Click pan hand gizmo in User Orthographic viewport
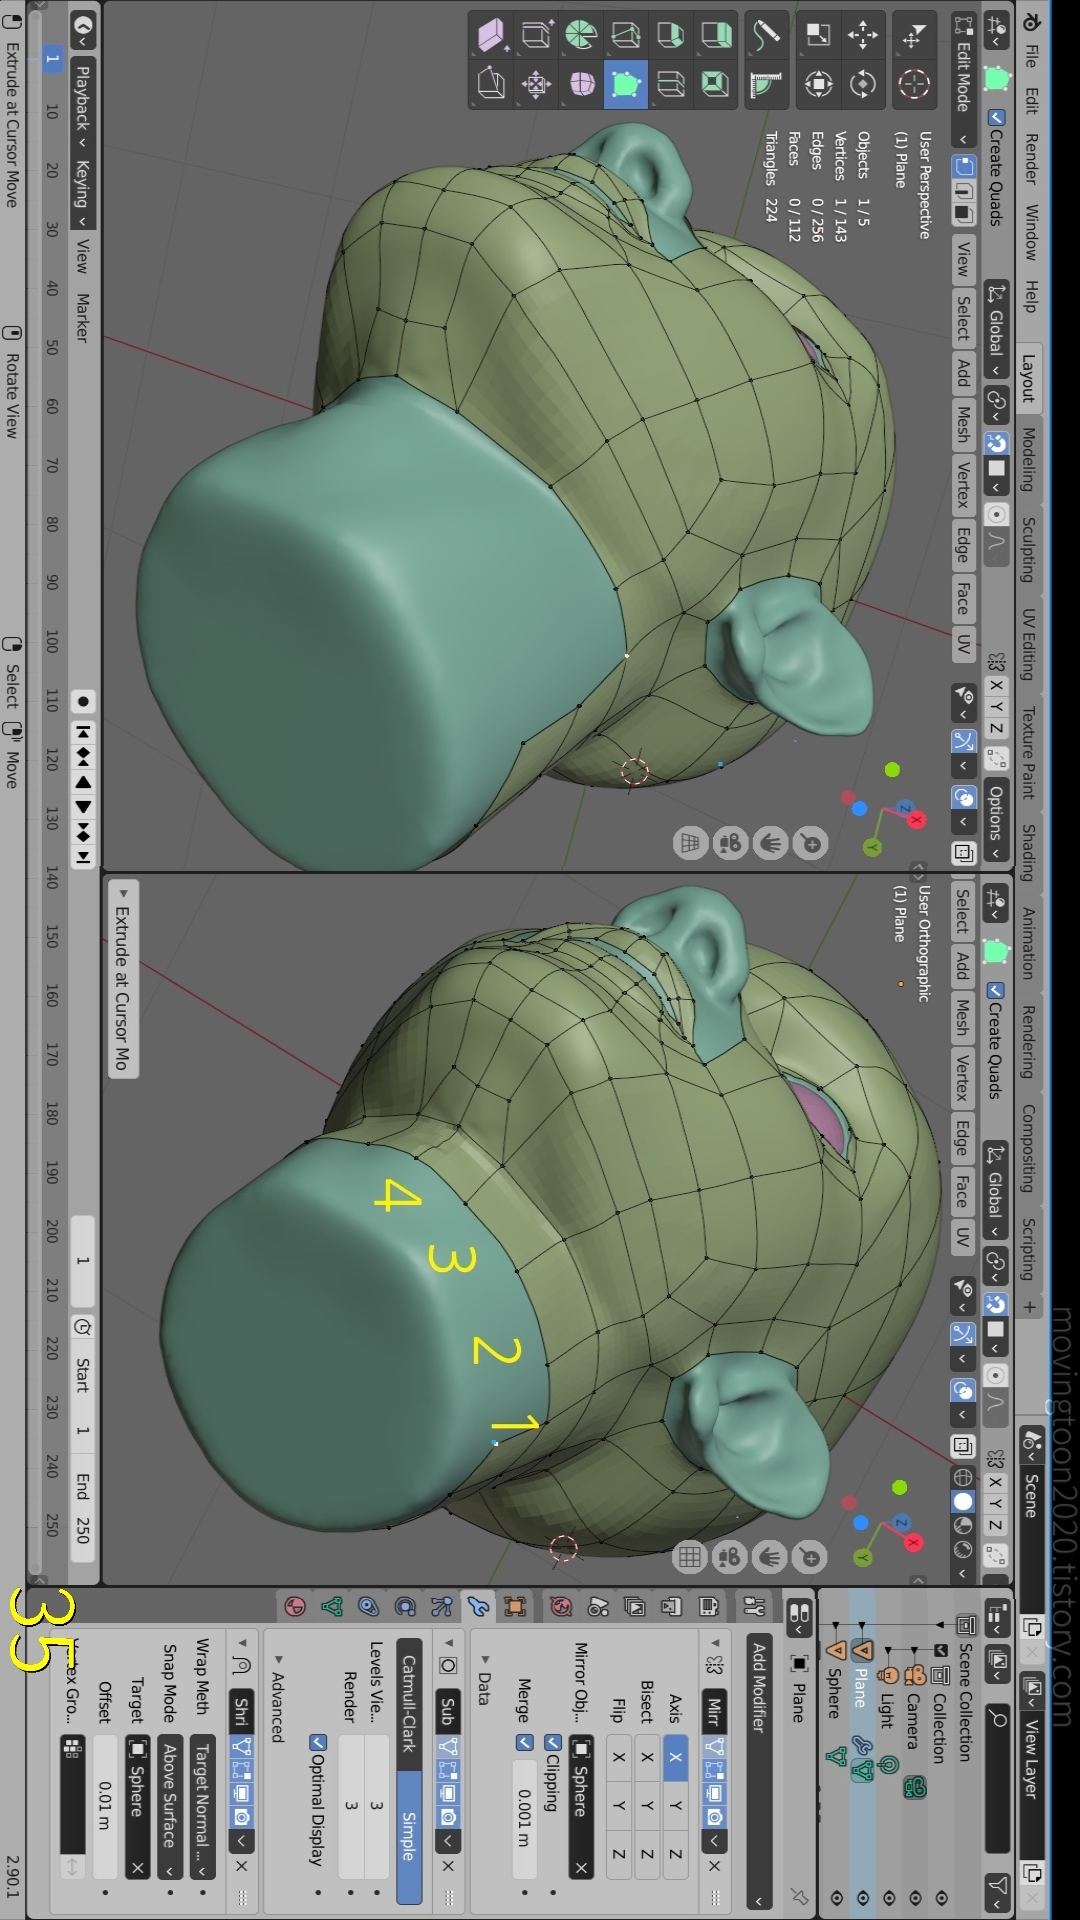Screen dimensions: 1080x1920 tap(770, 1557)
